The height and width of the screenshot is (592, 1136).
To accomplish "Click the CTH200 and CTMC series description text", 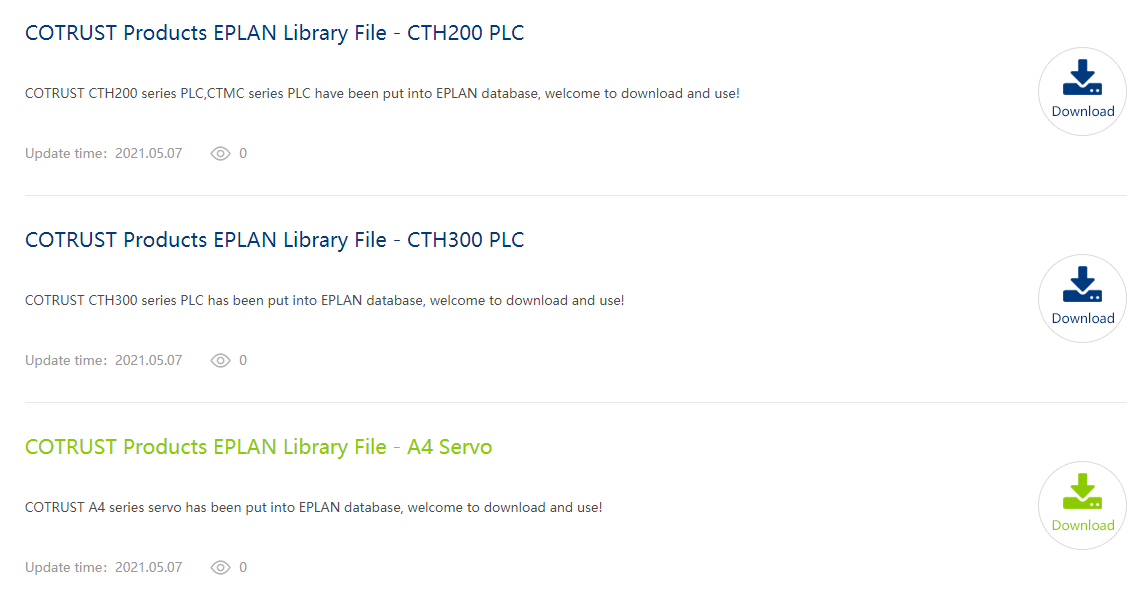I will [382, 94].
